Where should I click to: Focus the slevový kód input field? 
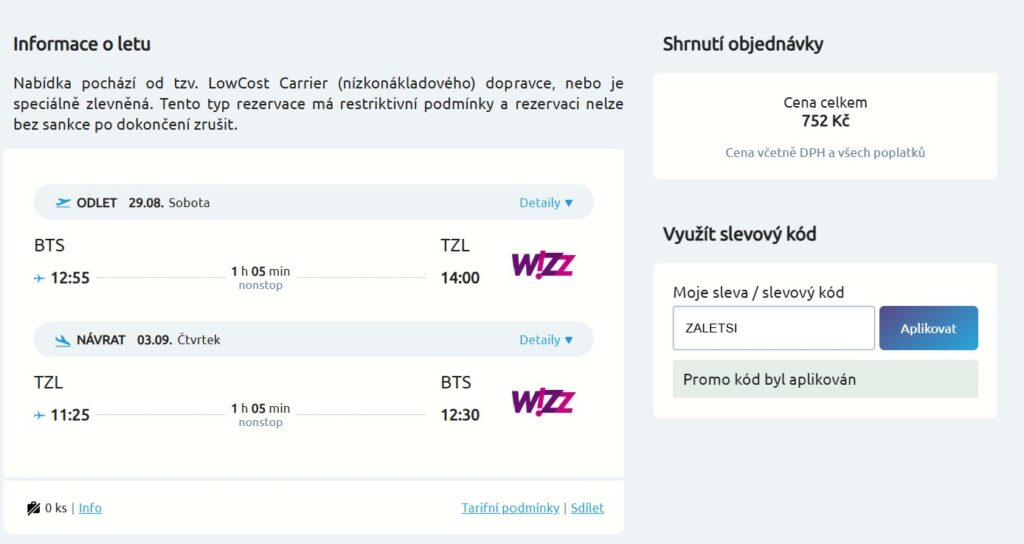click(773, 328)
